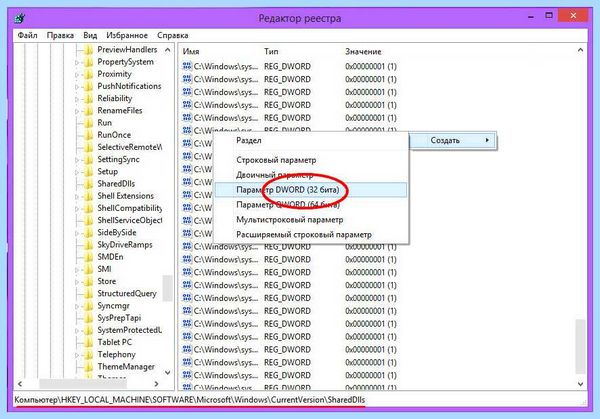Expand the Reliability key
The width and height of the screenshot is (600, 419).
click(77, 99)
